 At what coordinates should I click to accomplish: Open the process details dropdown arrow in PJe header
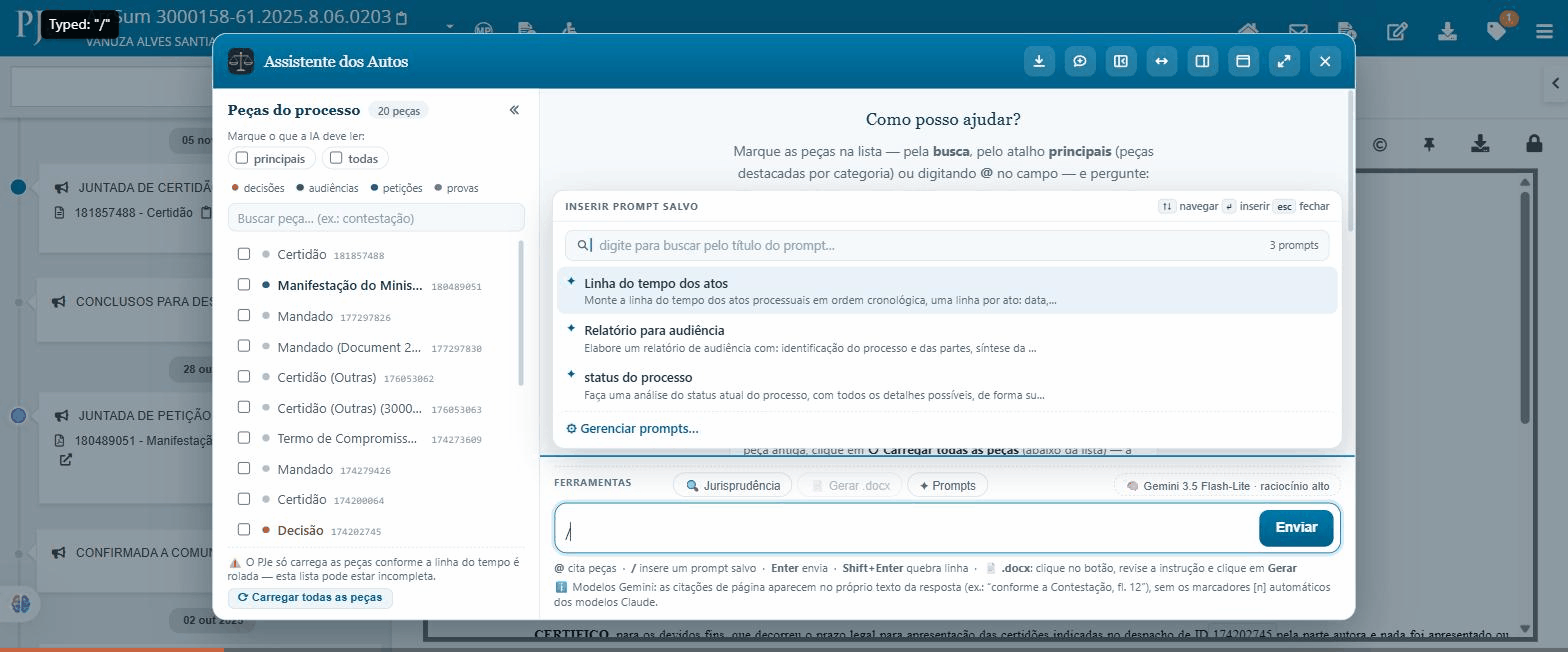449,27
